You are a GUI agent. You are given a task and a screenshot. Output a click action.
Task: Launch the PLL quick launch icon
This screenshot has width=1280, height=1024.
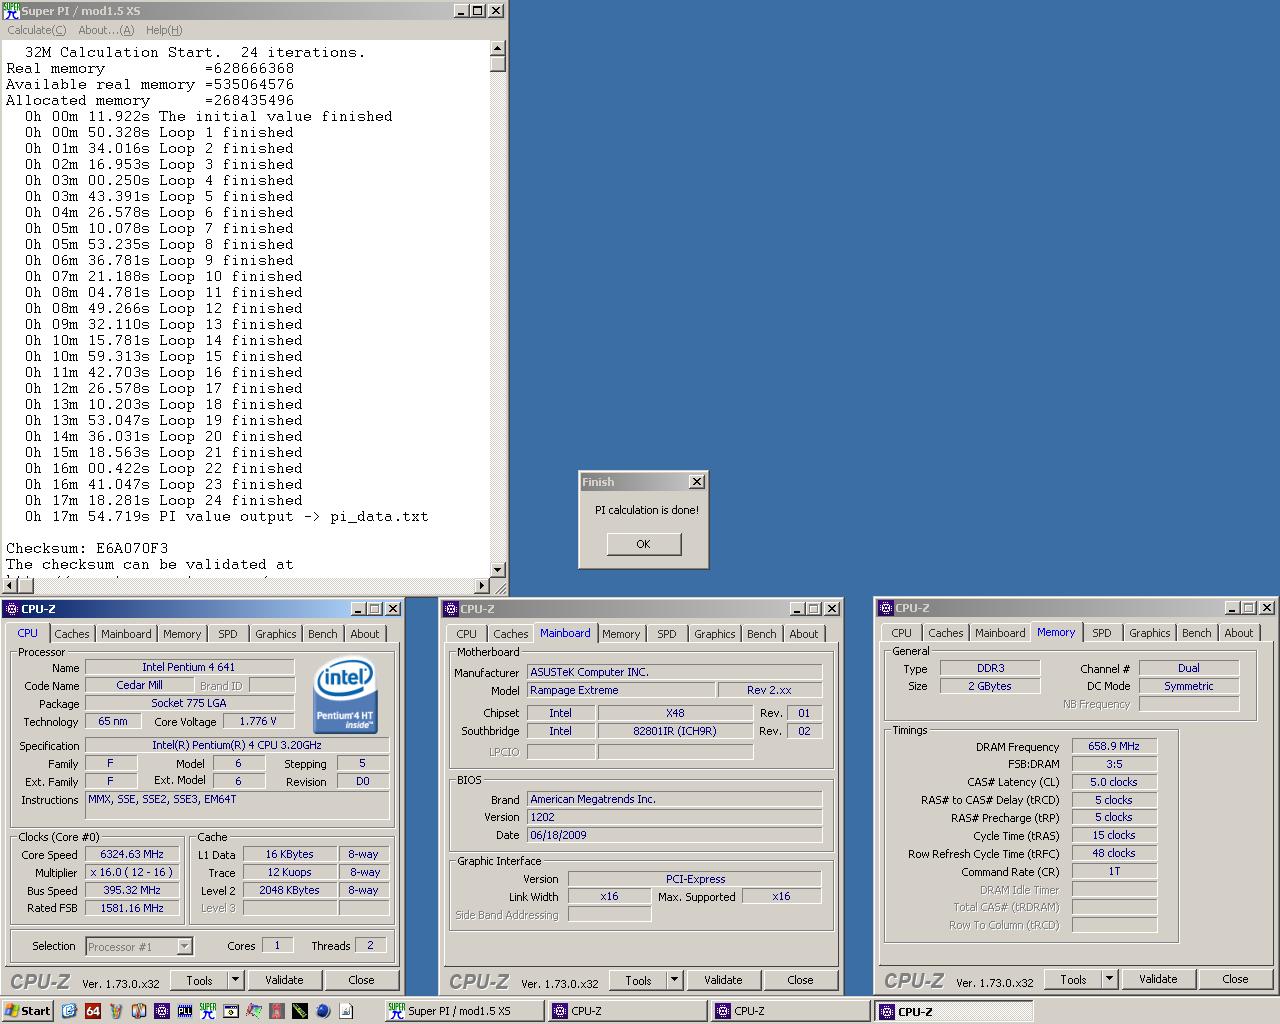tap(185, 1011)
